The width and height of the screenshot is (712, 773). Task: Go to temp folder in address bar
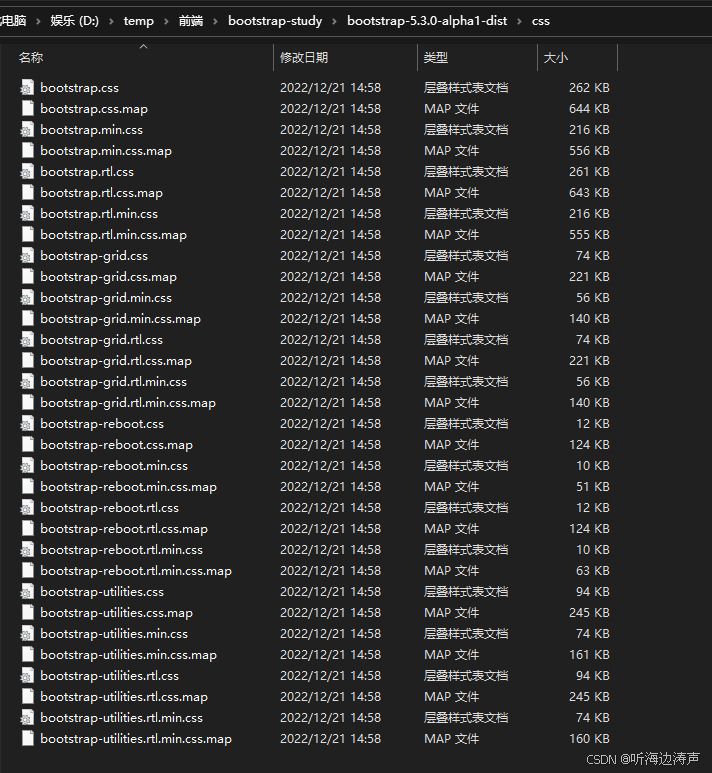139,21
